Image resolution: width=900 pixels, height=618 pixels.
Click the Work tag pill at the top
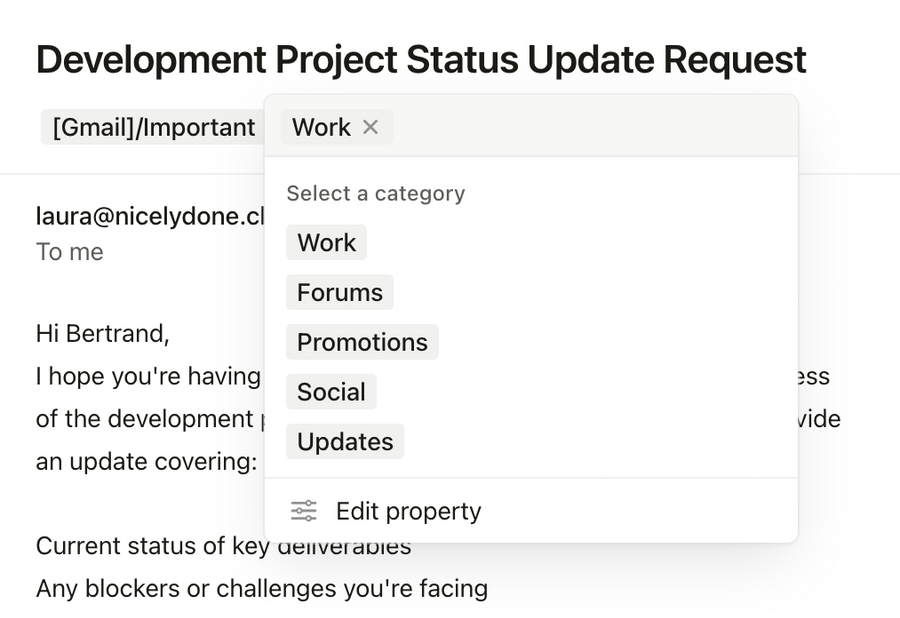(321, 127)
